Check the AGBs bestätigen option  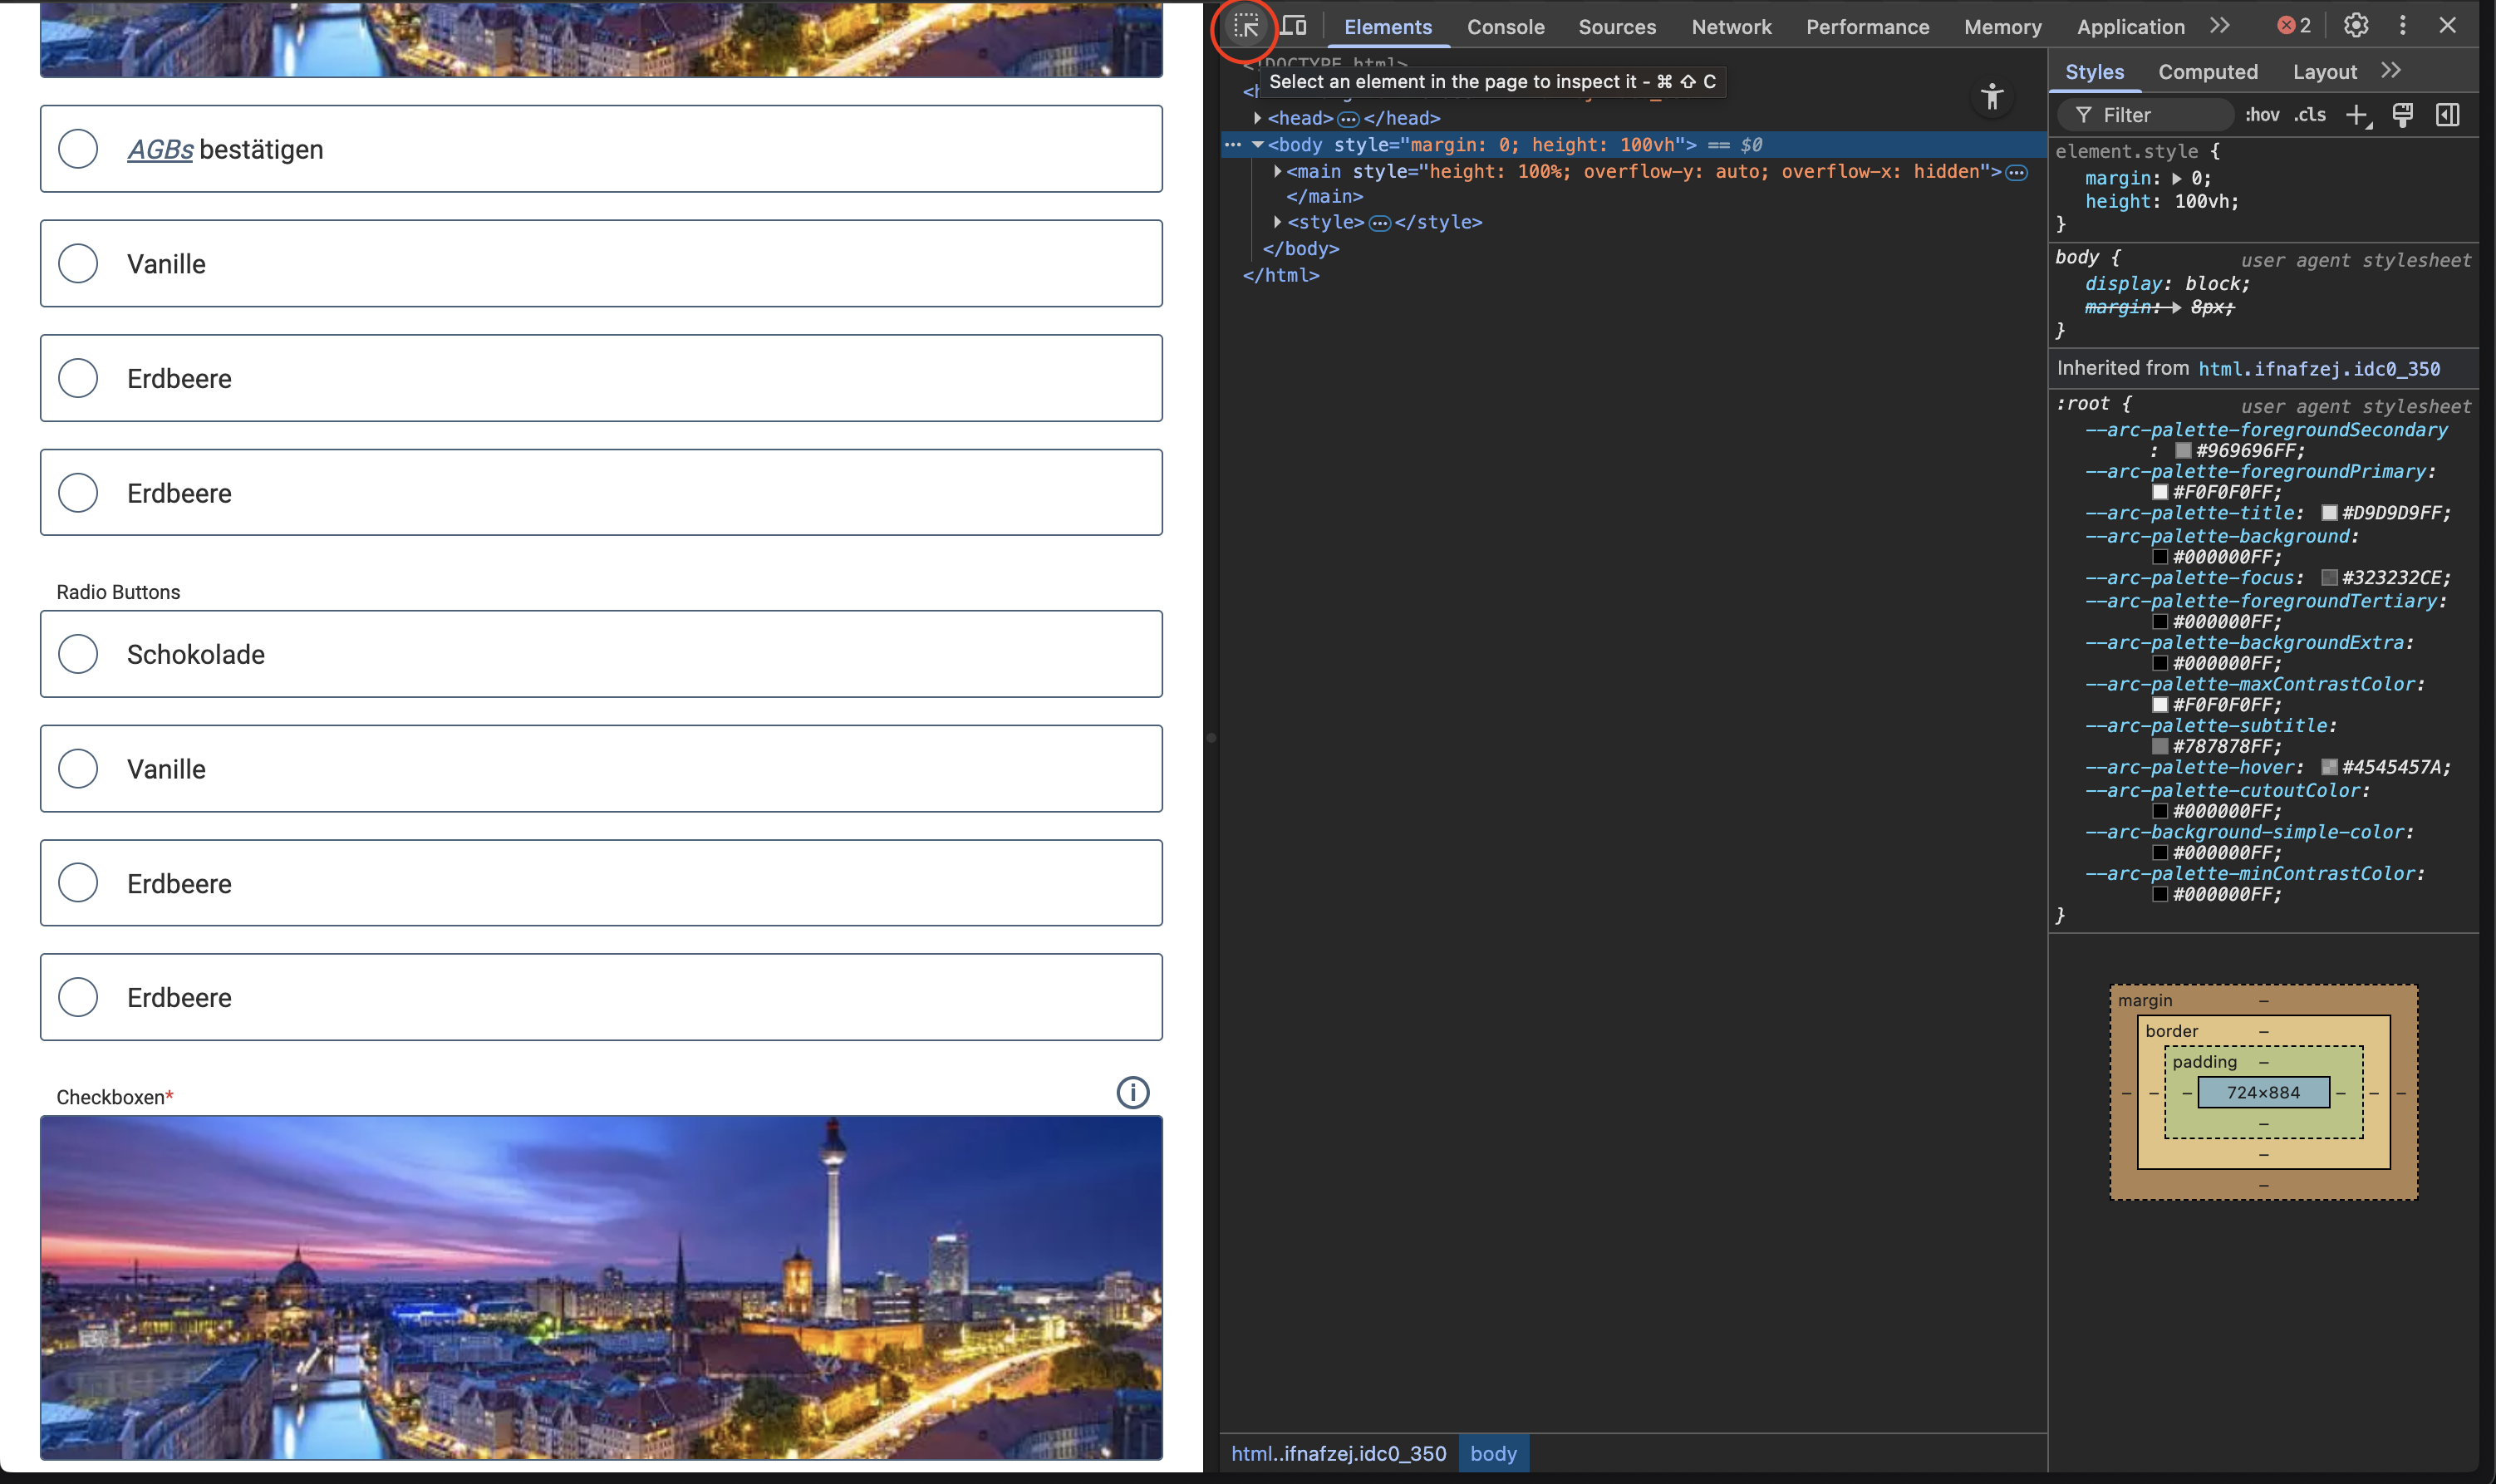pyautogui.click(x=78, y=148)
